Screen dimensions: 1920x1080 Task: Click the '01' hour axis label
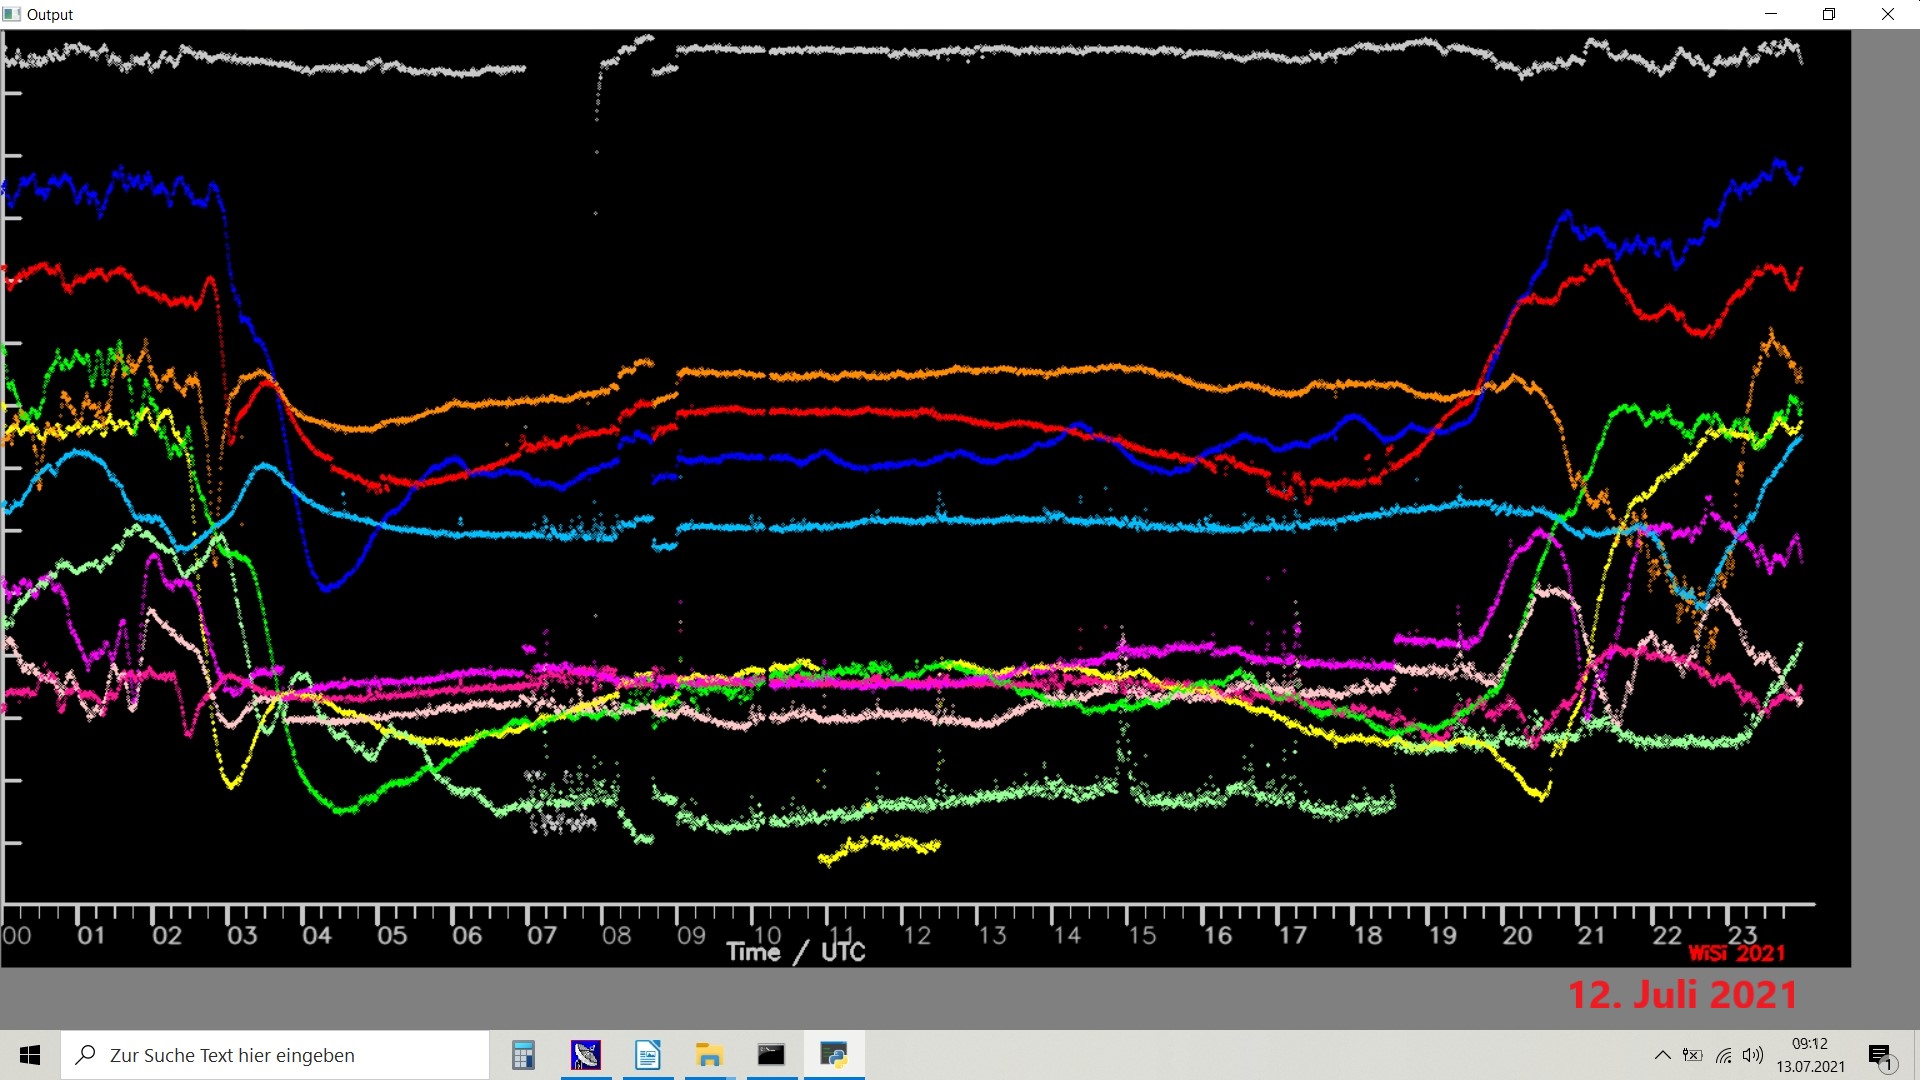tap(91, 936)
